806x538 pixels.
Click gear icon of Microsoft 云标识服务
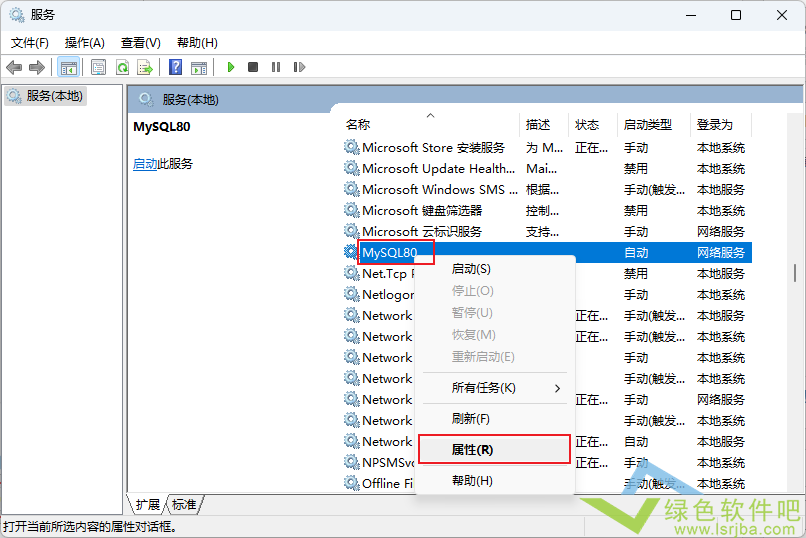(352, 231)
